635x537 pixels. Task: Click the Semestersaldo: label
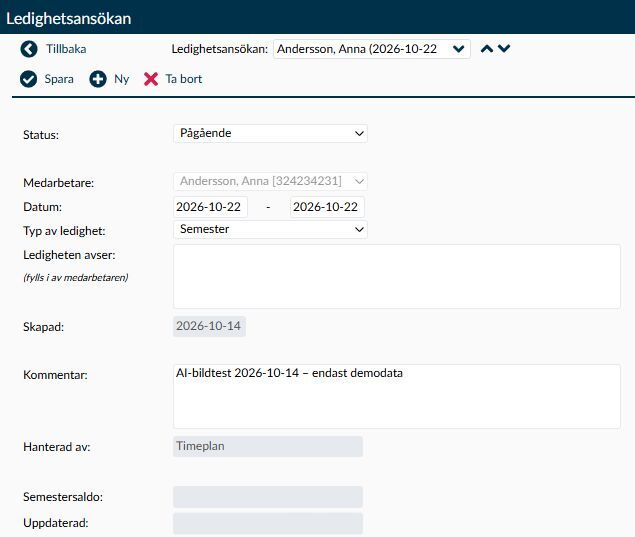pyautogui.click(x=63, y=497)
